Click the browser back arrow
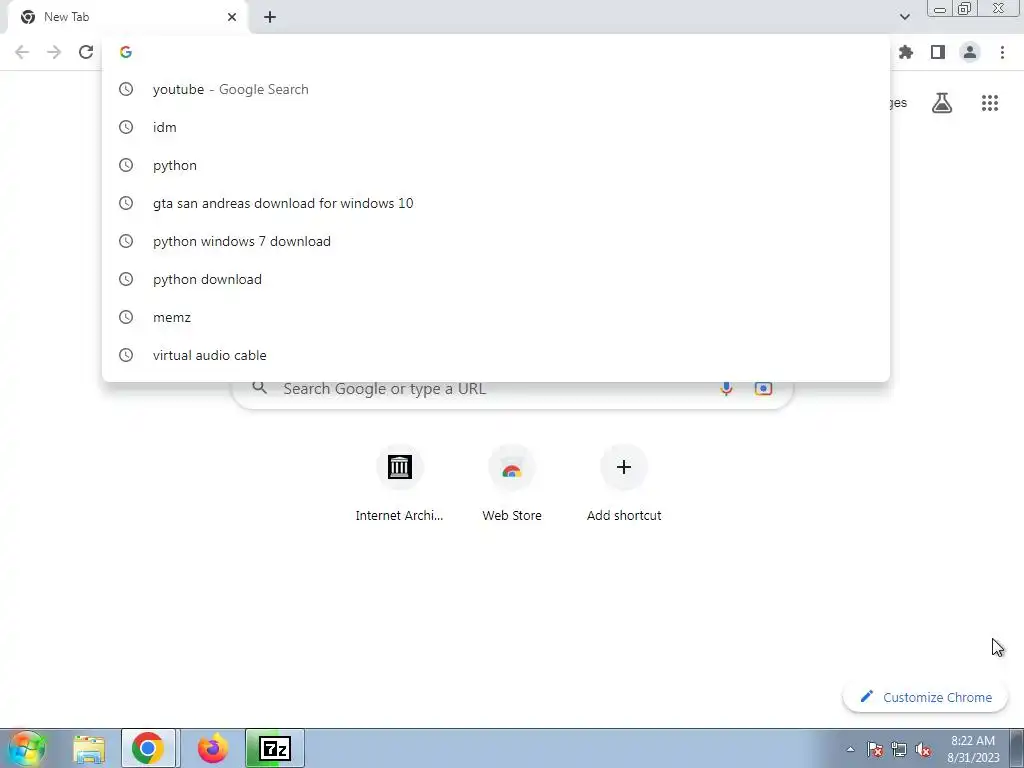This screenshot has width=1024, height=768. [x=22, y=52]
